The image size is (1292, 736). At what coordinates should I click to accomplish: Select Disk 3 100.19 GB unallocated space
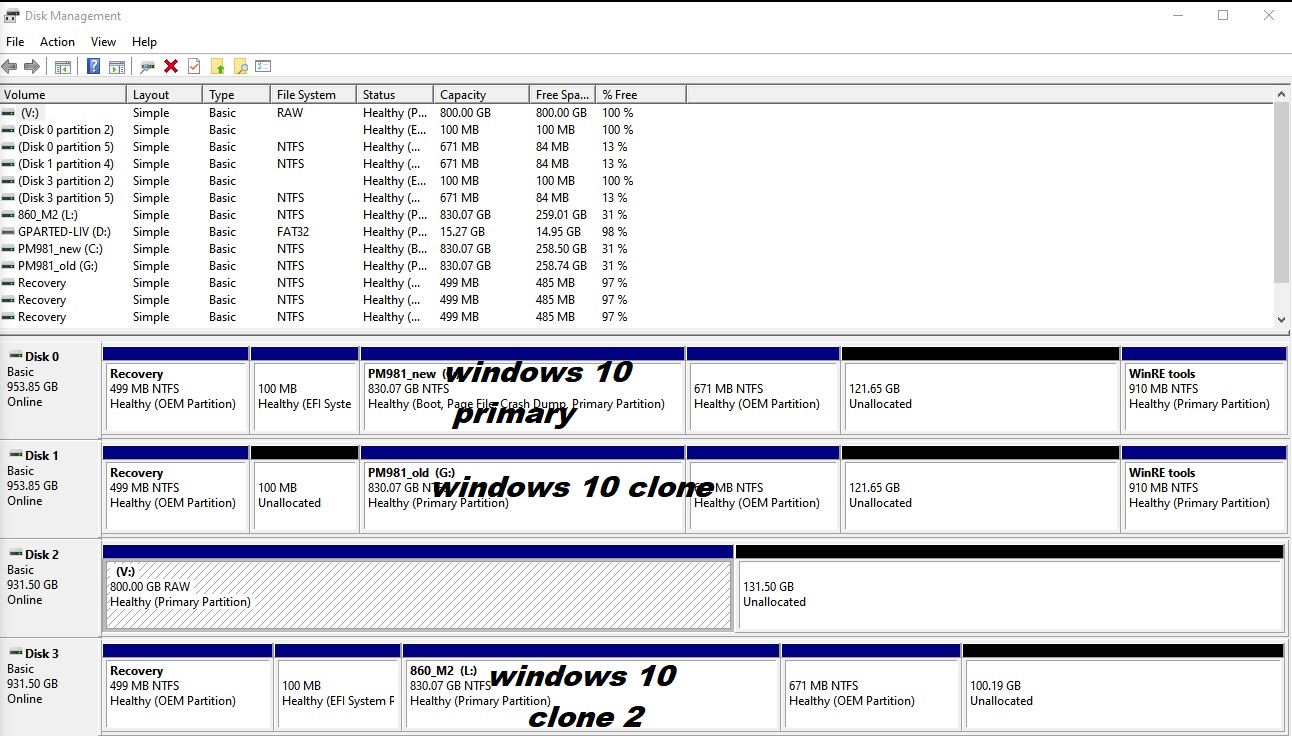tap(1123, 687)
